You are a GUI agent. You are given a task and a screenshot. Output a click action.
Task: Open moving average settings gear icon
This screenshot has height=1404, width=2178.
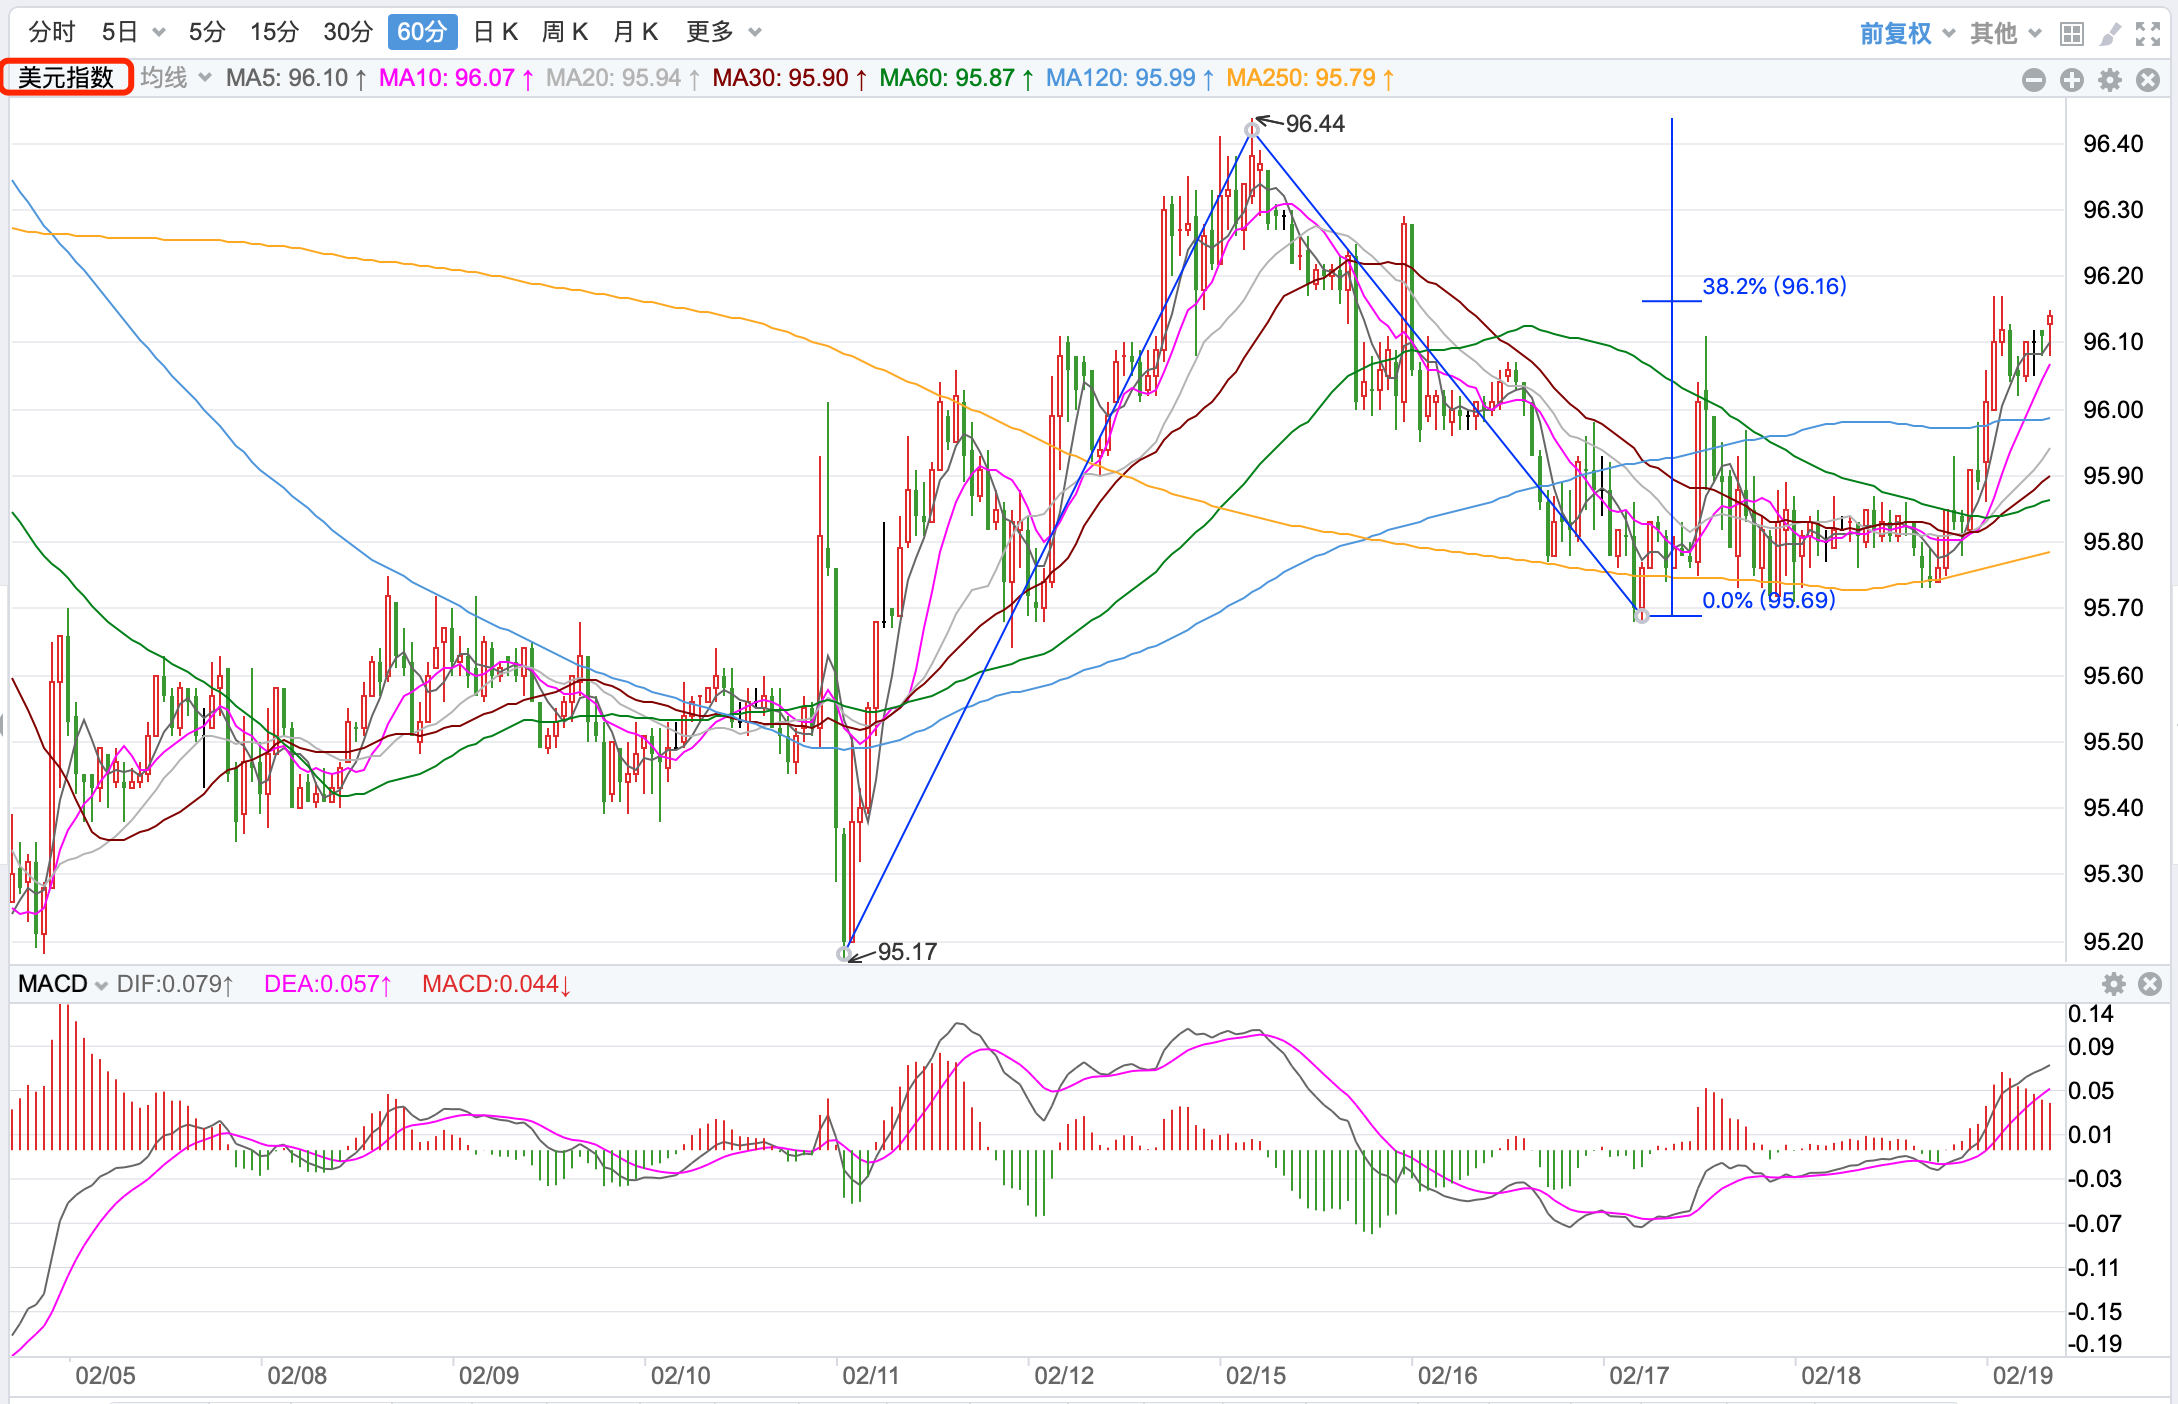[2110, 80]
